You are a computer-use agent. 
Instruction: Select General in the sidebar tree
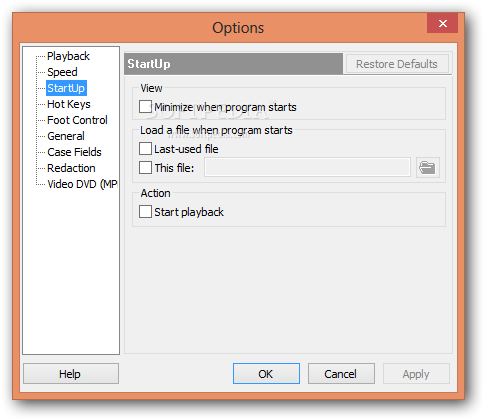coord(66,136)
